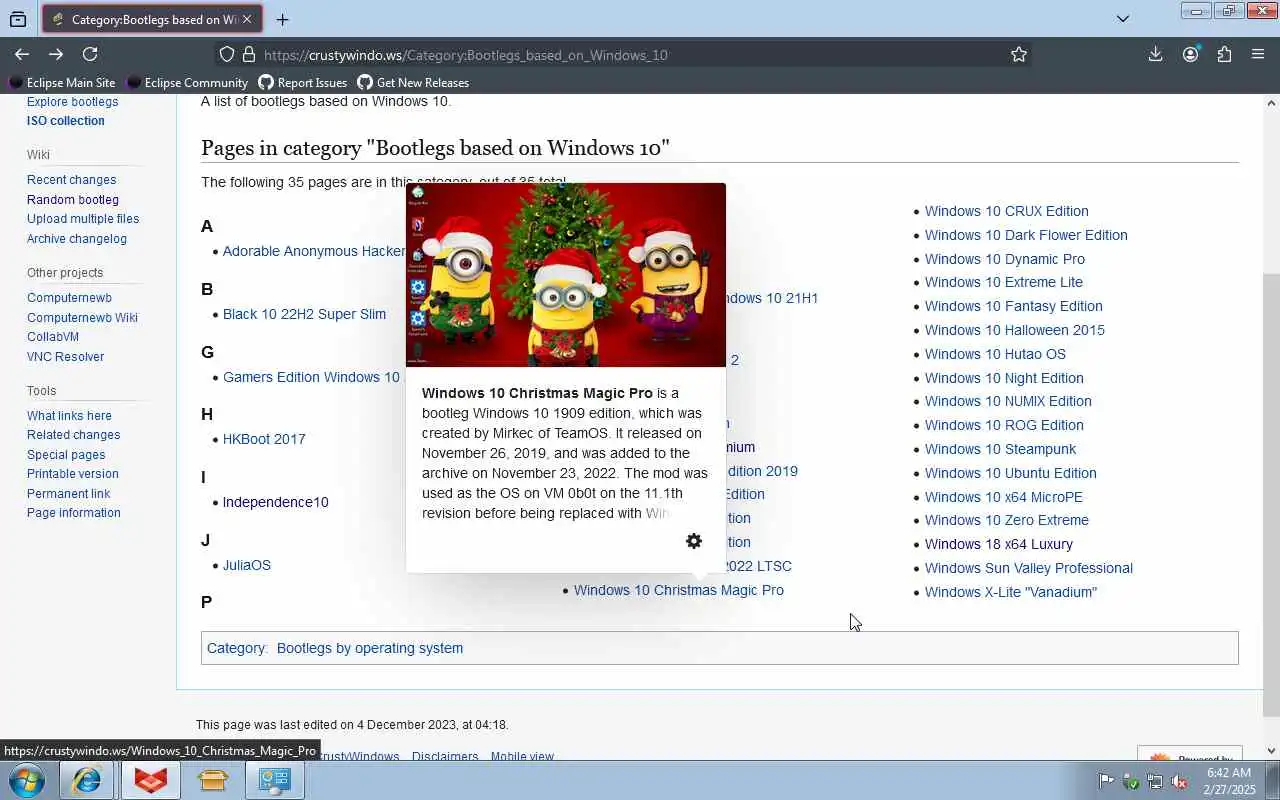Open the page preview settings gear icon
1280x800 pixels.
coord(694,541)
